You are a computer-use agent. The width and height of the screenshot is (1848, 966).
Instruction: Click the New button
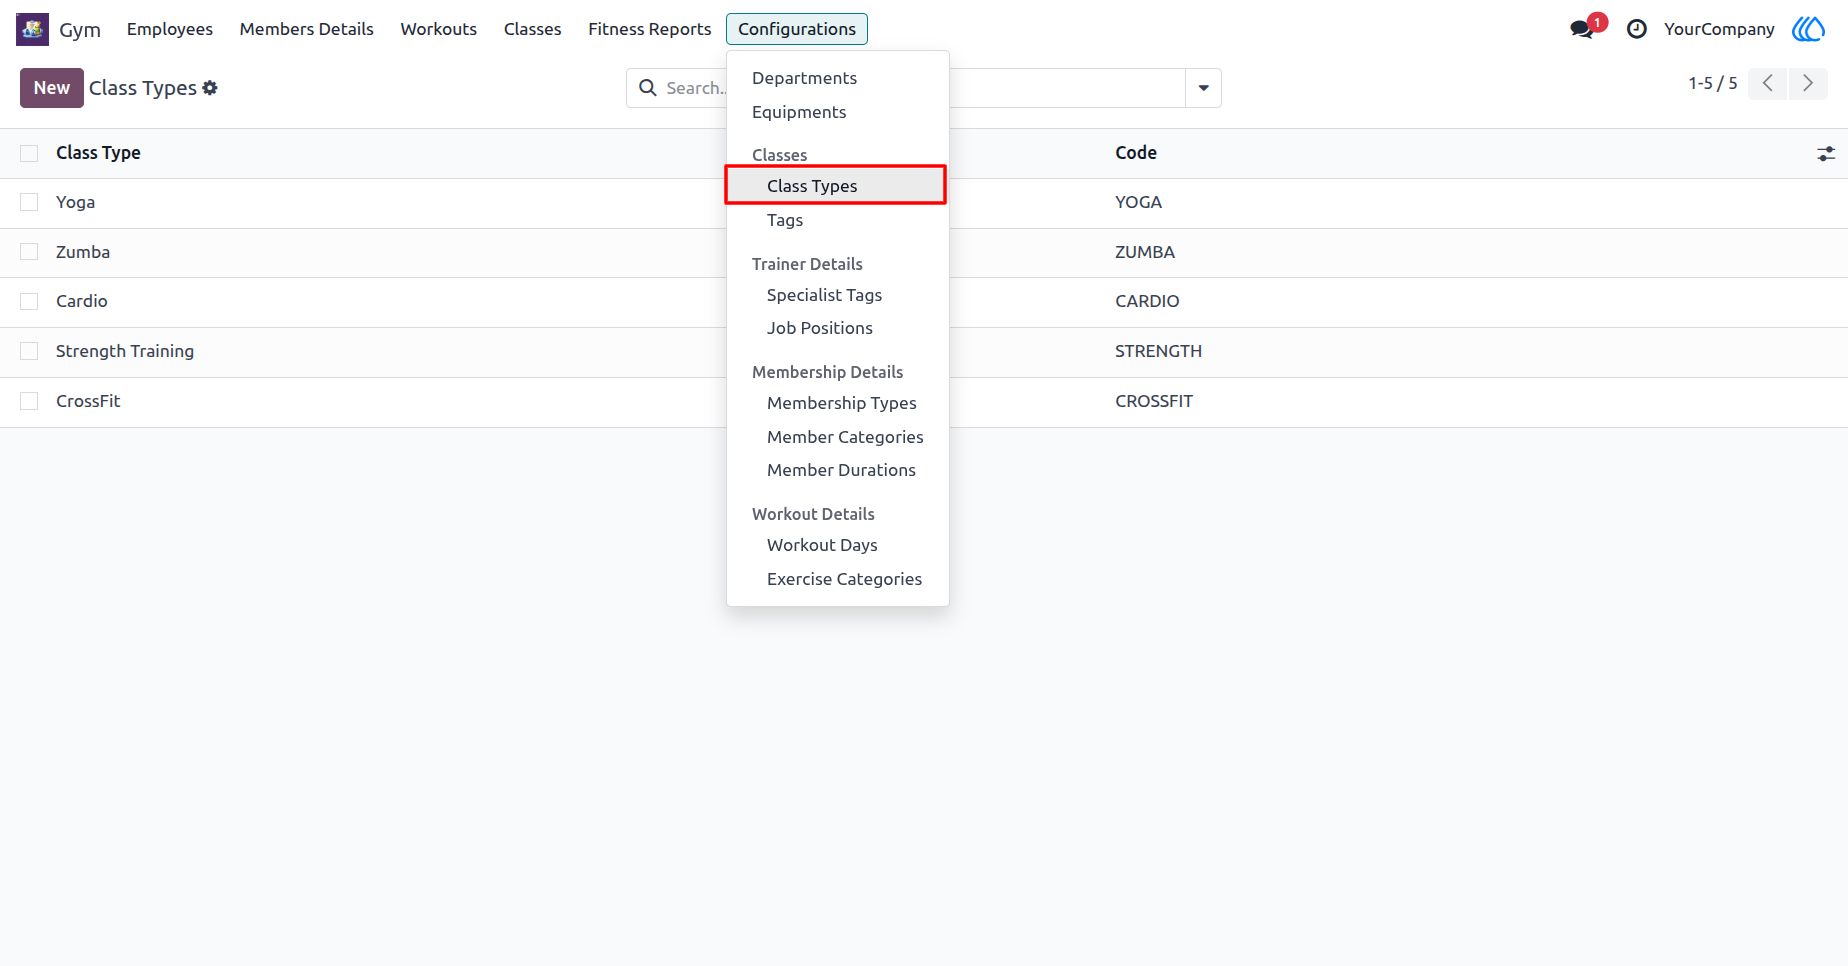tap(52, 88)
